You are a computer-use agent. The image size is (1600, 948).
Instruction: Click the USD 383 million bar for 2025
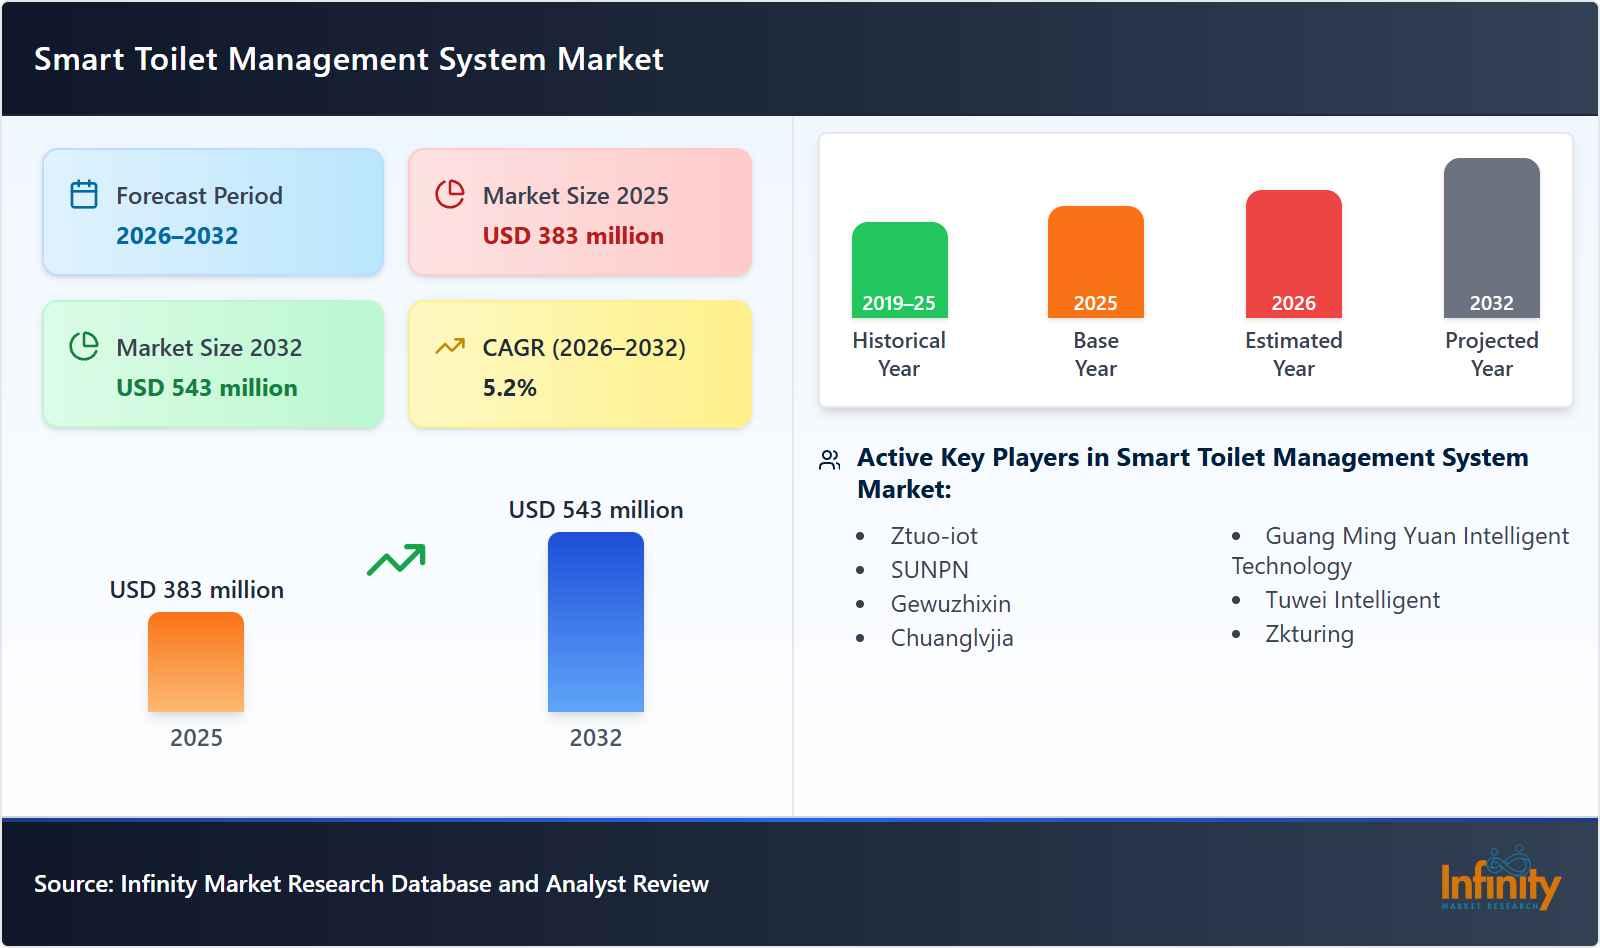196,663
